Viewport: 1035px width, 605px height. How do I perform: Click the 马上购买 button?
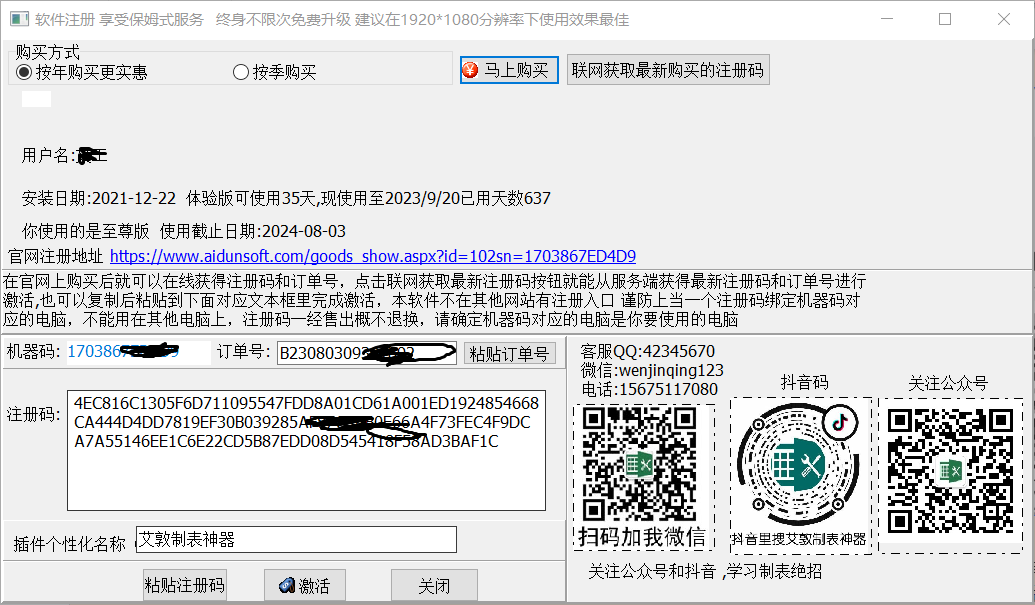pyautogui.click(x=509, y=70)
